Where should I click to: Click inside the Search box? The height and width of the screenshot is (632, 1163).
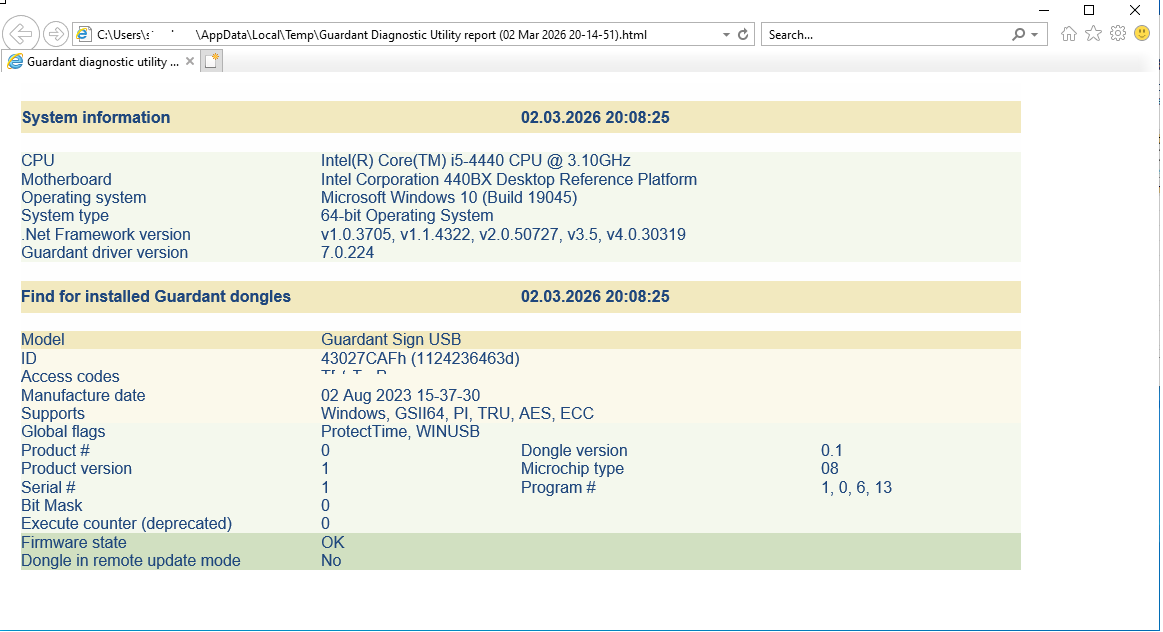pyautogui.click(x=880, y=34)
